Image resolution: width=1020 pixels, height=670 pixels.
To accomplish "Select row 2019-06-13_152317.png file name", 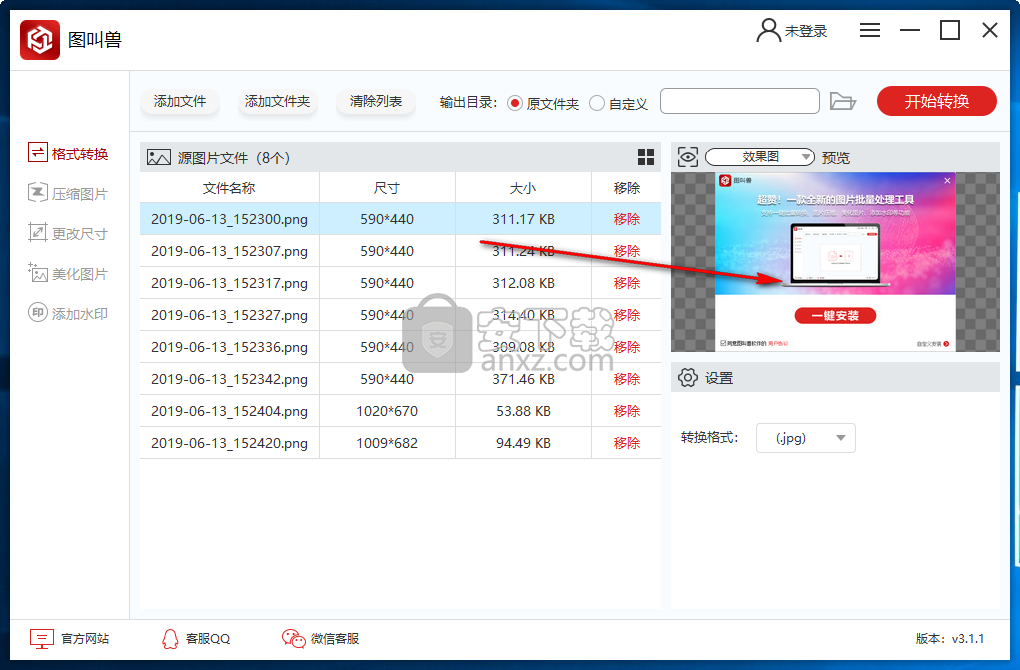I will click(x=229, y=283).
